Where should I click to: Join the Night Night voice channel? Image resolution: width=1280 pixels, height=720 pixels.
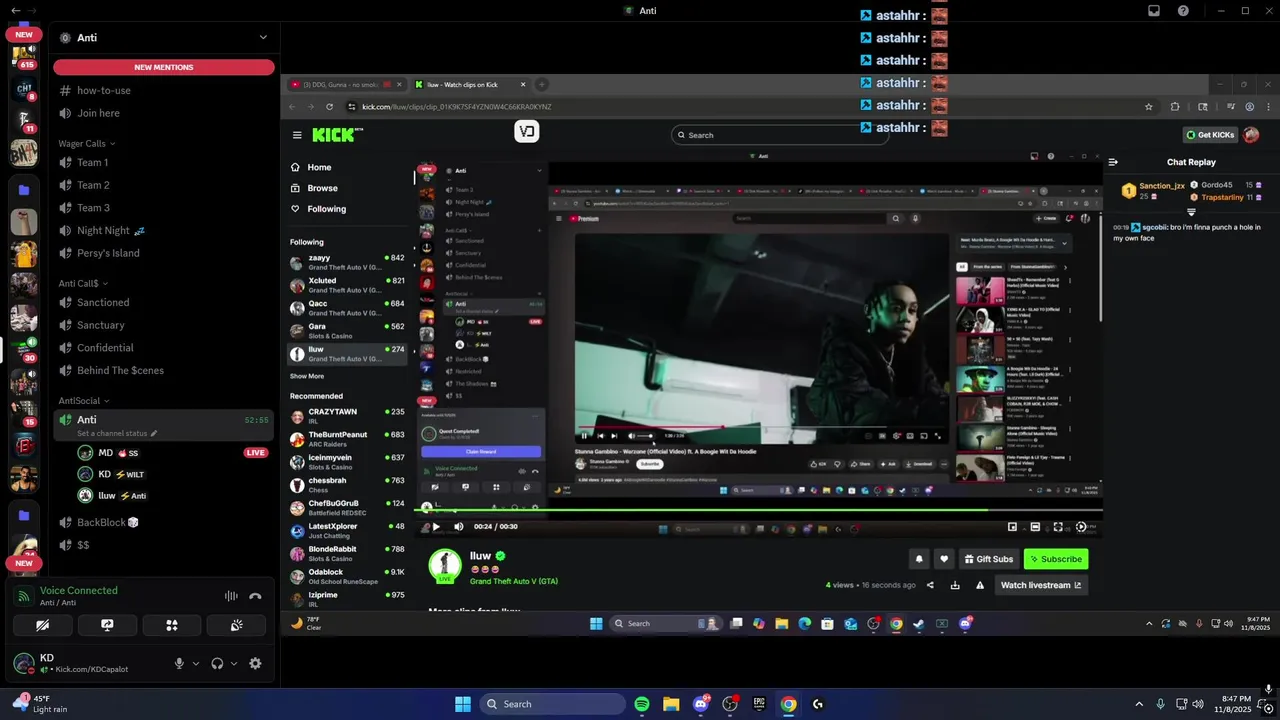click(103, 230)
